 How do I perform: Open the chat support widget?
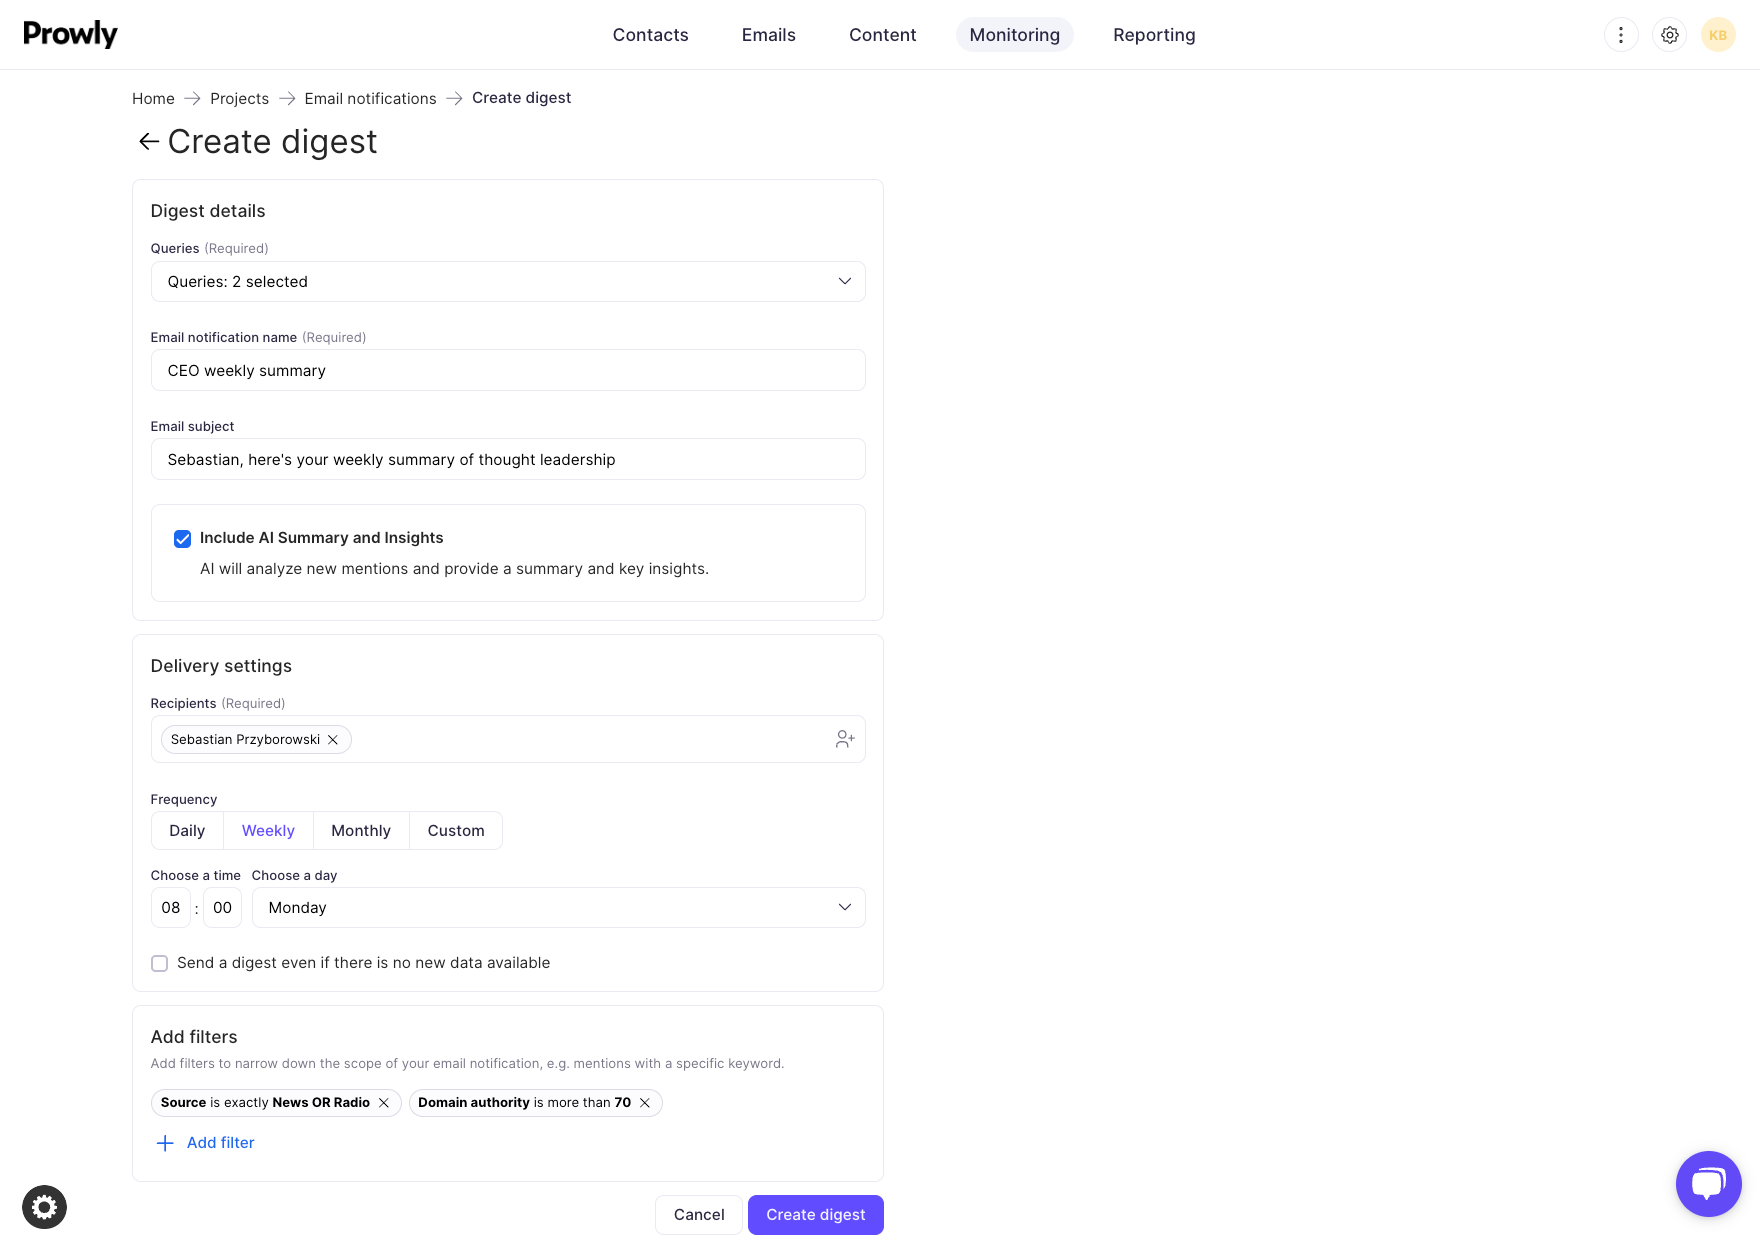point(1708,1183)
